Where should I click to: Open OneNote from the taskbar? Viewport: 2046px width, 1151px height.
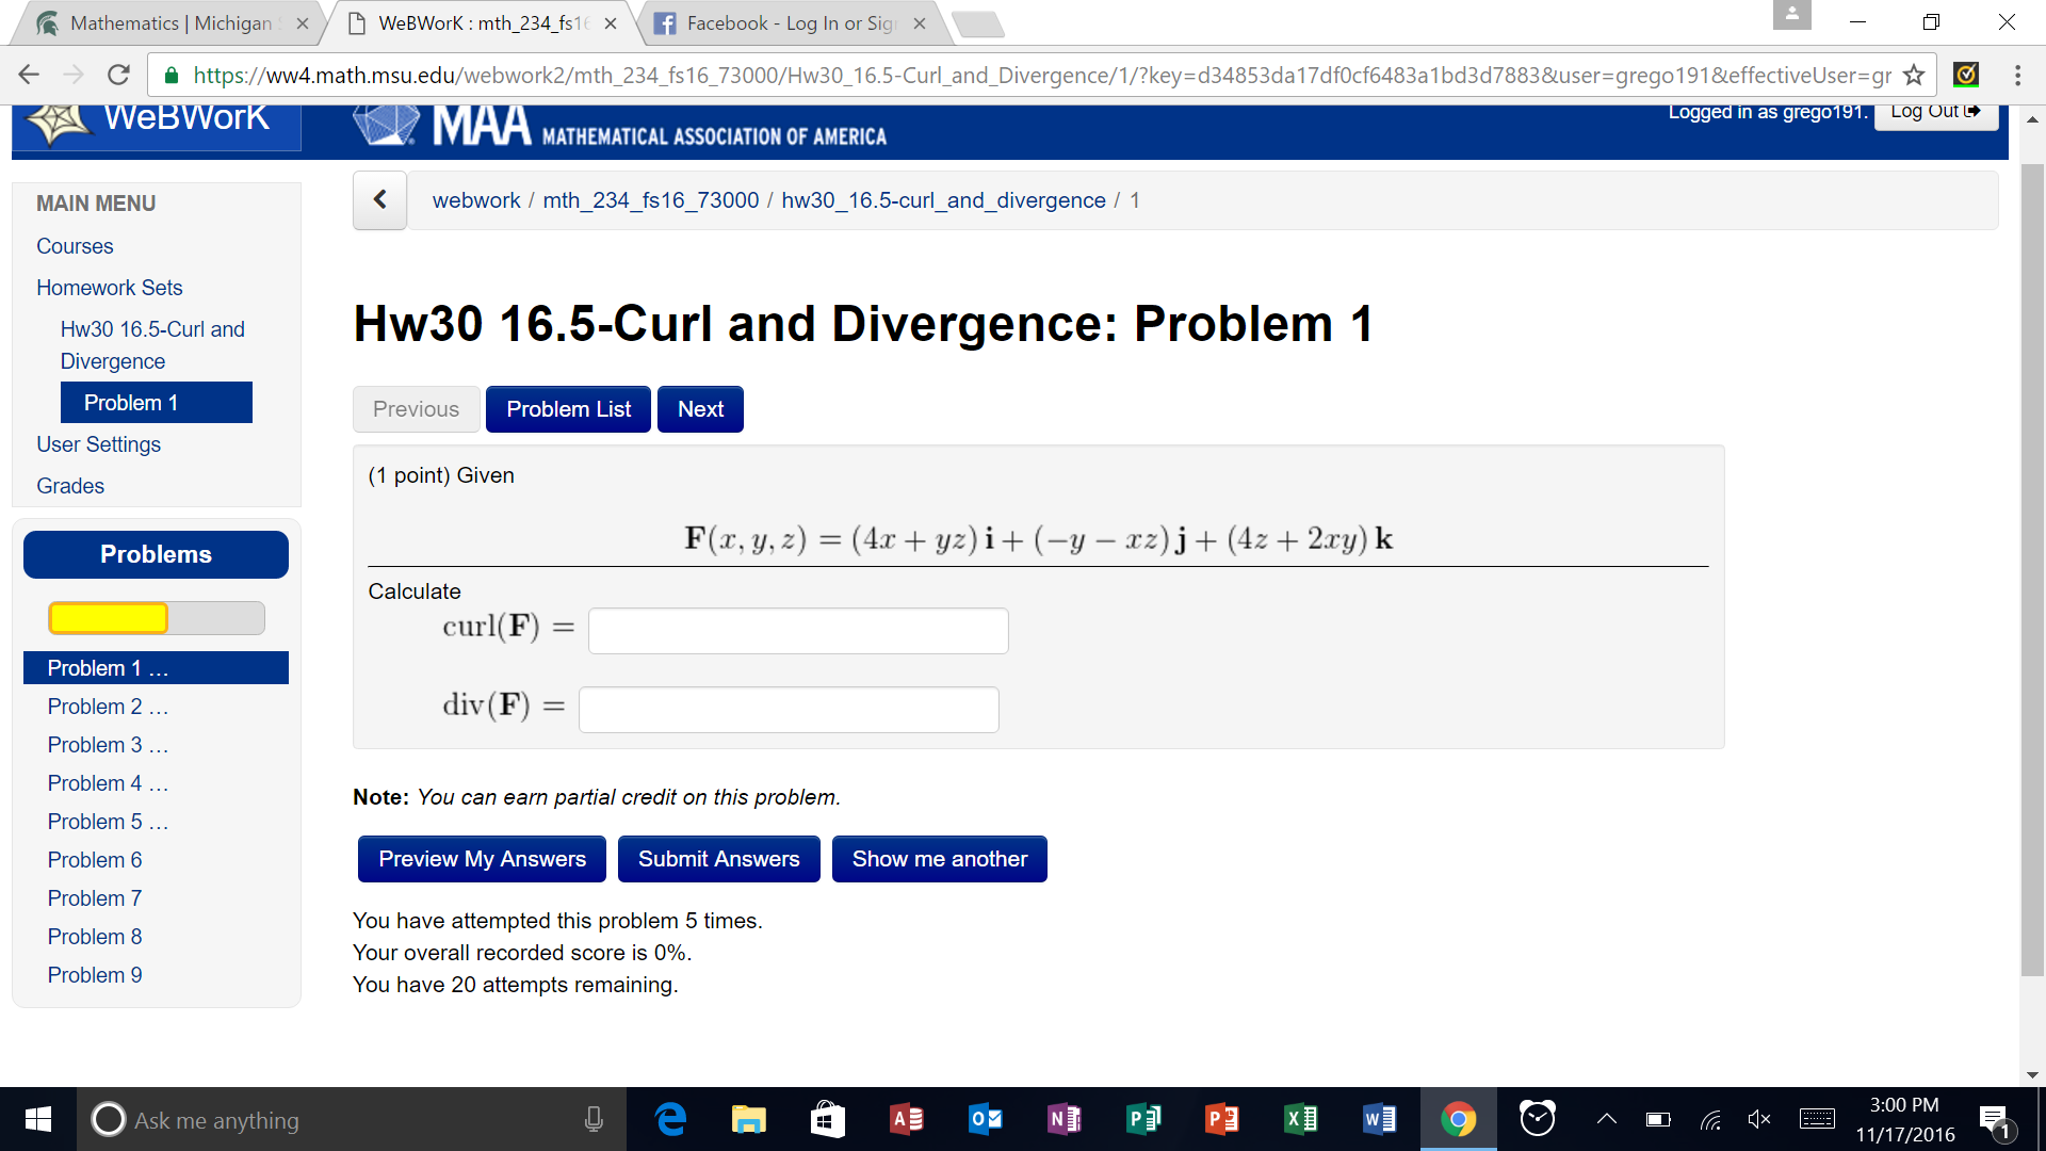(x=1064, y=1119)
